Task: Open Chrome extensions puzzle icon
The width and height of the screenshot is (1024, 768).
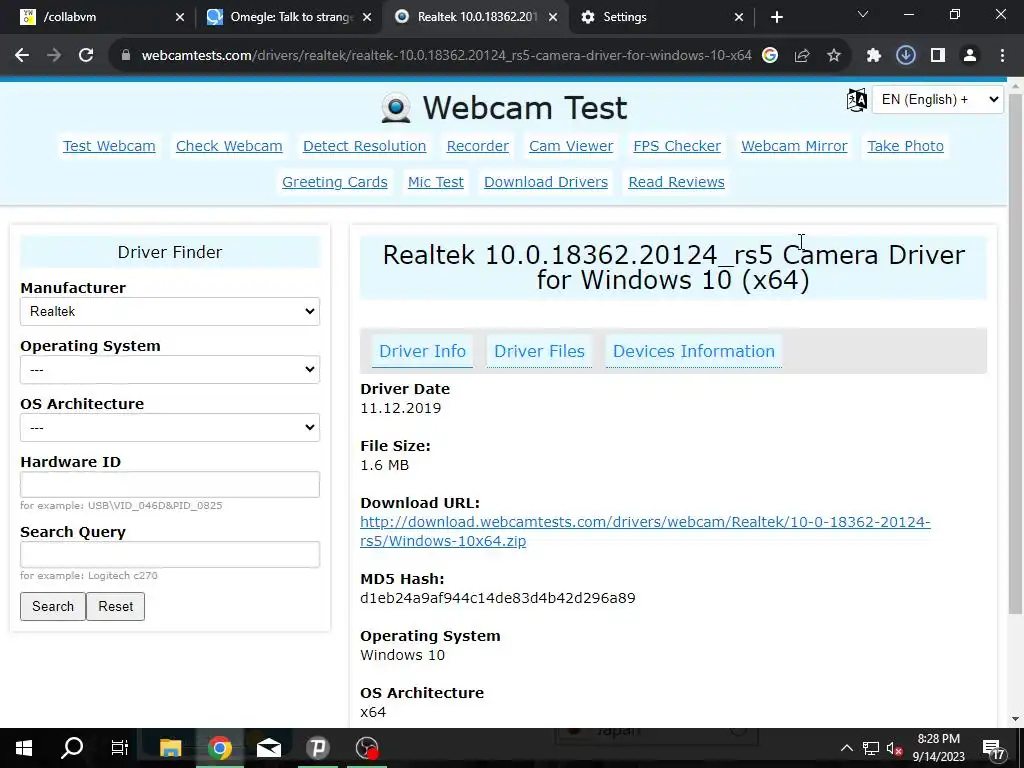Action: (874, 56)
